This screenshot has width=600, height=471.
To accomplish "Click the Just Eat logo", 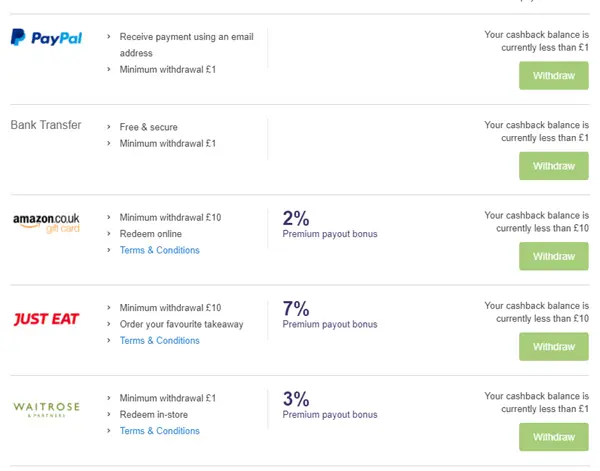I will 46,319.
